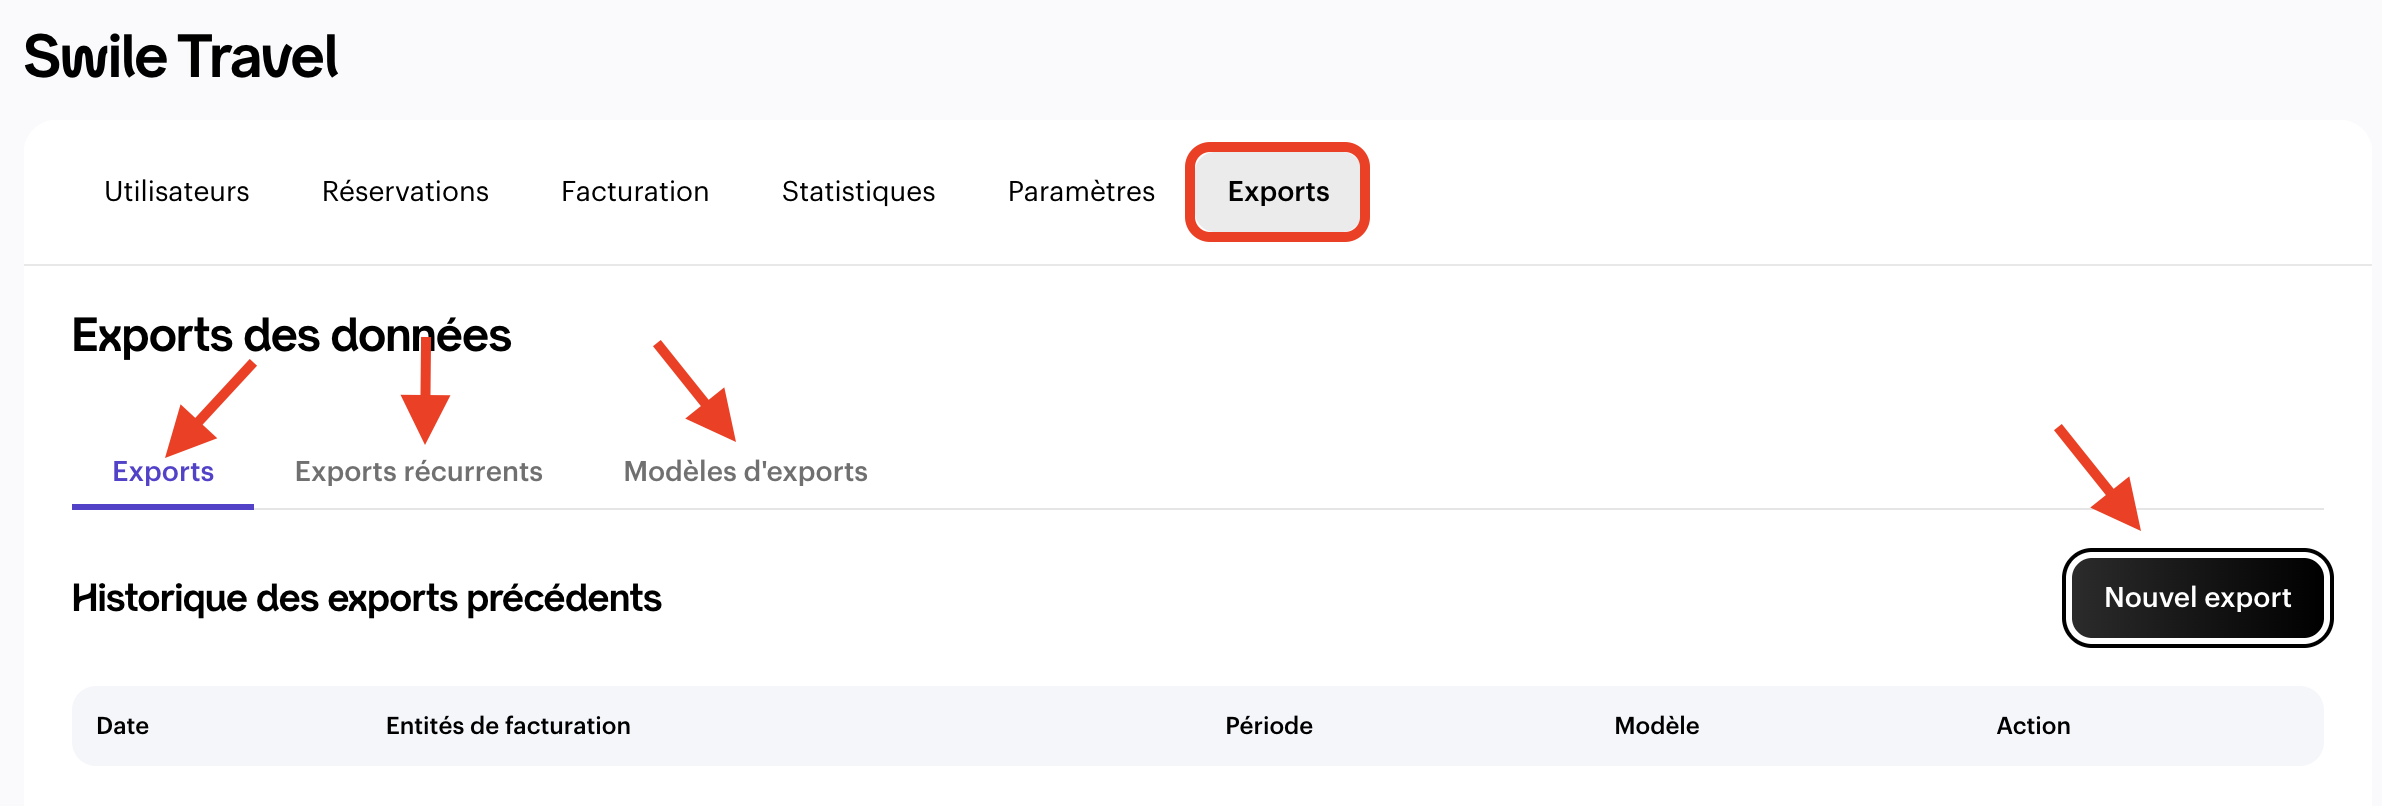Switch to Exports récurrents sub-tab
The height and width of the screenshot is (806, 2382).
(x=418, y=471)
